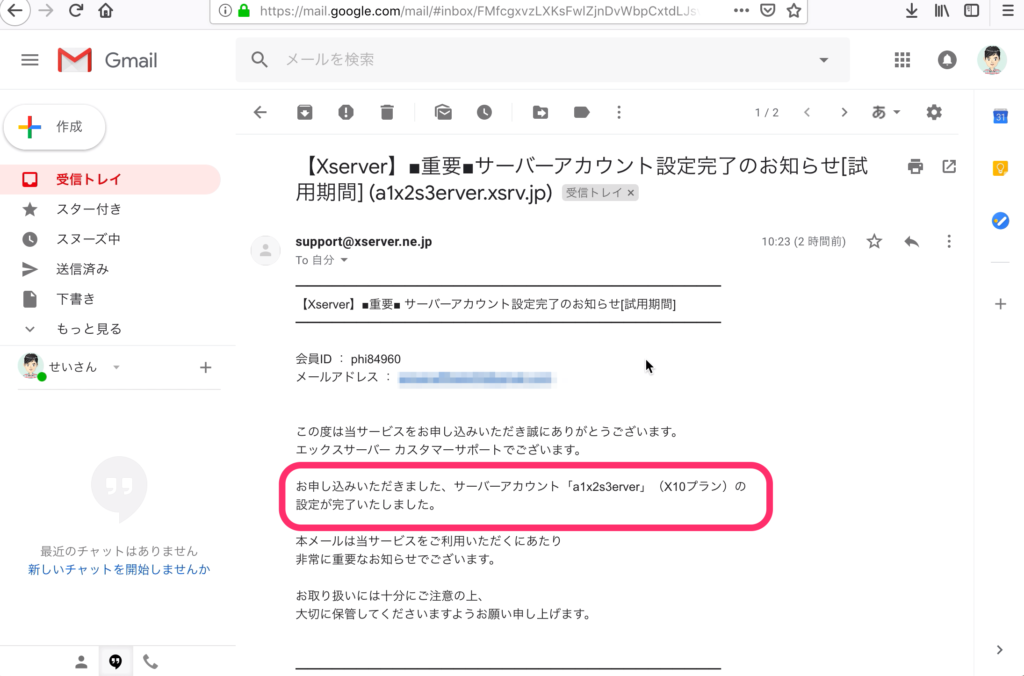Print the email
The width and height of the screenshot is (1024, 676).
click(915, 166)
